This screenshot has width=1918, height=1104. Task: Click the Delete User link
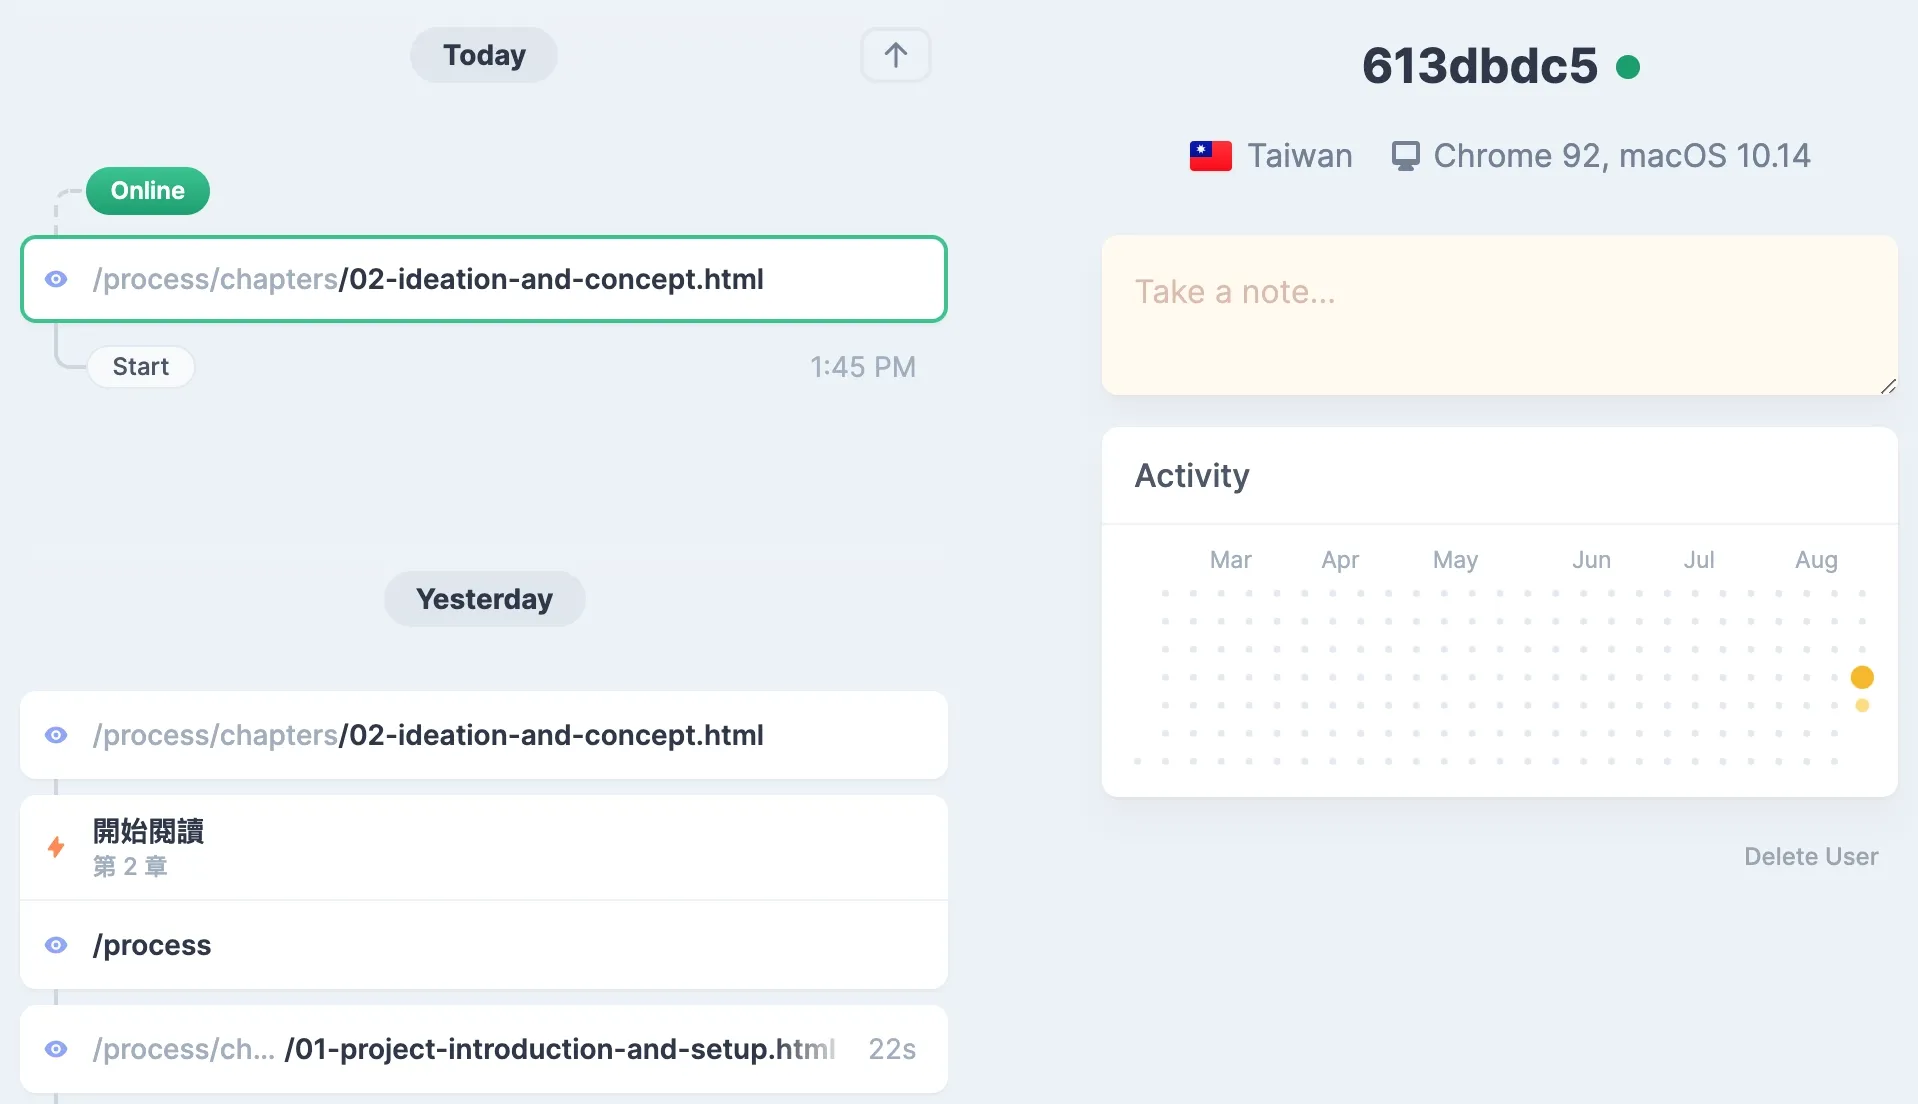[x=1810, y=857]
